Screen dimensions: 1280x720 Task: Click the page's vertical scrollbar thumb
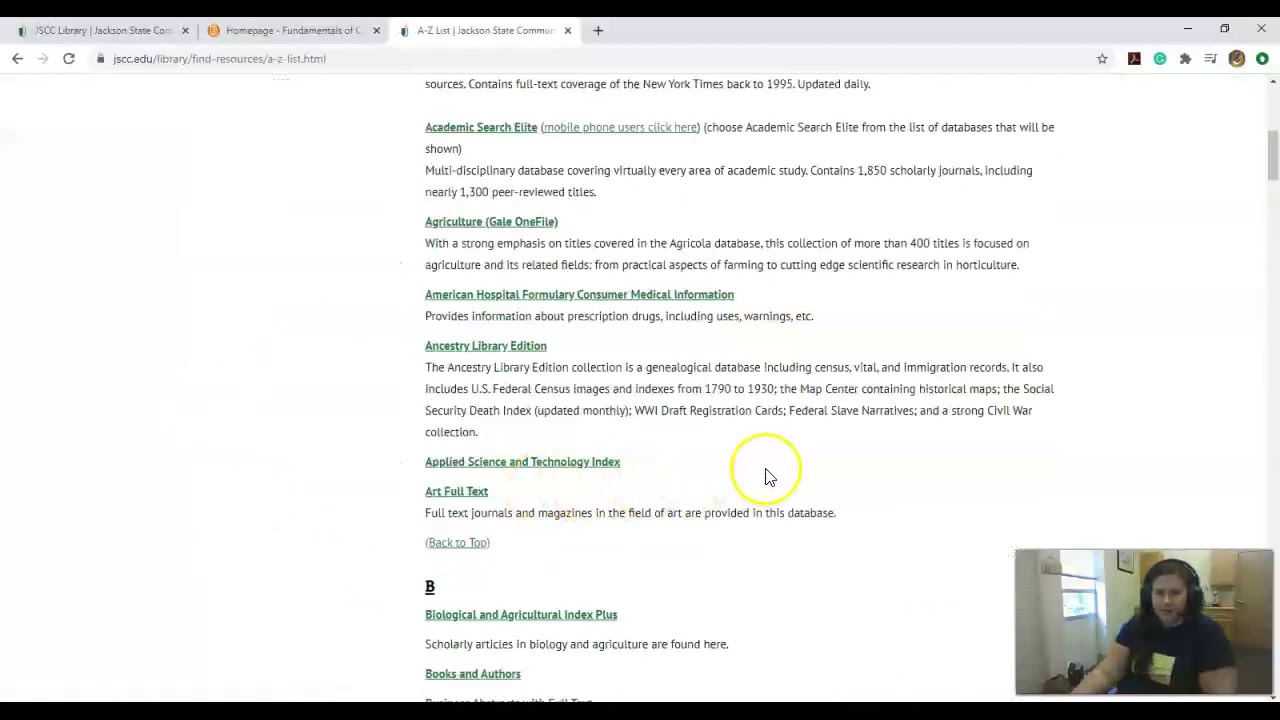[1273, 155]
